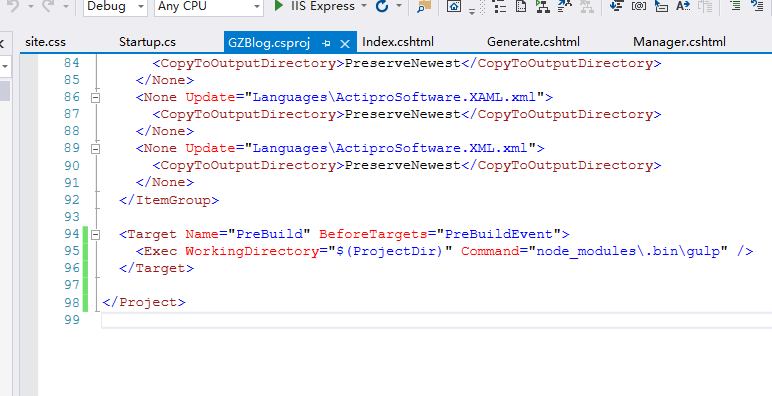
Task: Click the BeforeTargets attribute name
Action: 373,234
